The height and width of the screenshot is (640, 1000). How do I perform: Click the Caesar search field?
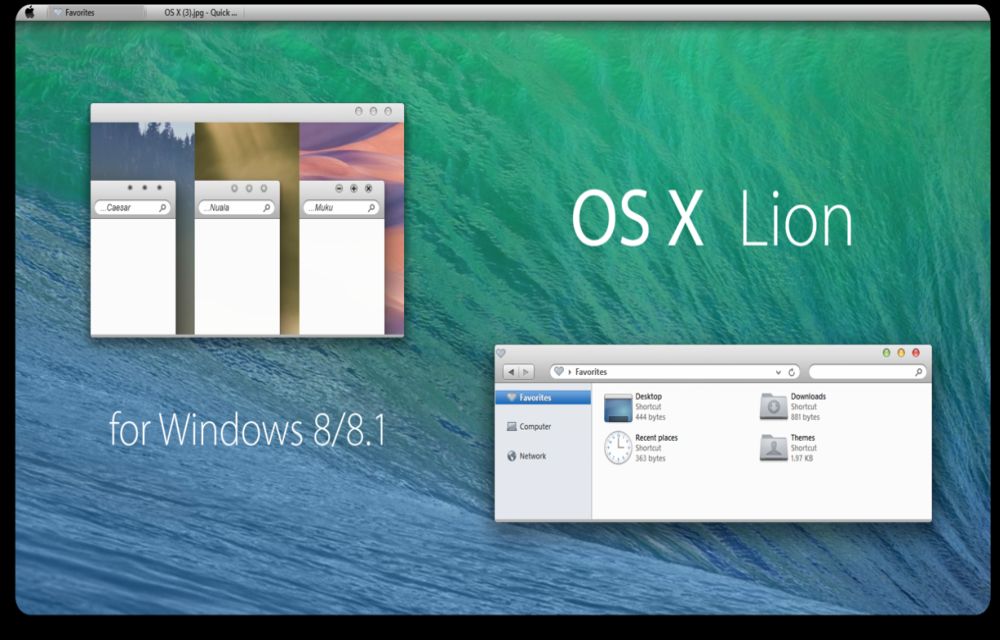pyautogui.click(x=133, y=208)
